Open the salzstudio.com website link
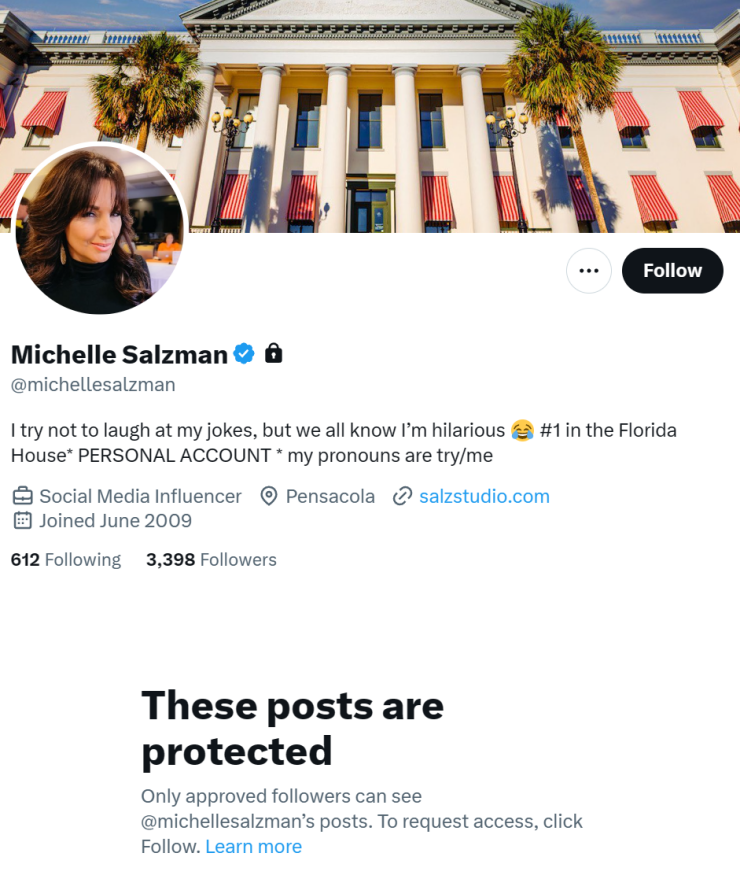 pyautogui.click(x=484, y=496)
